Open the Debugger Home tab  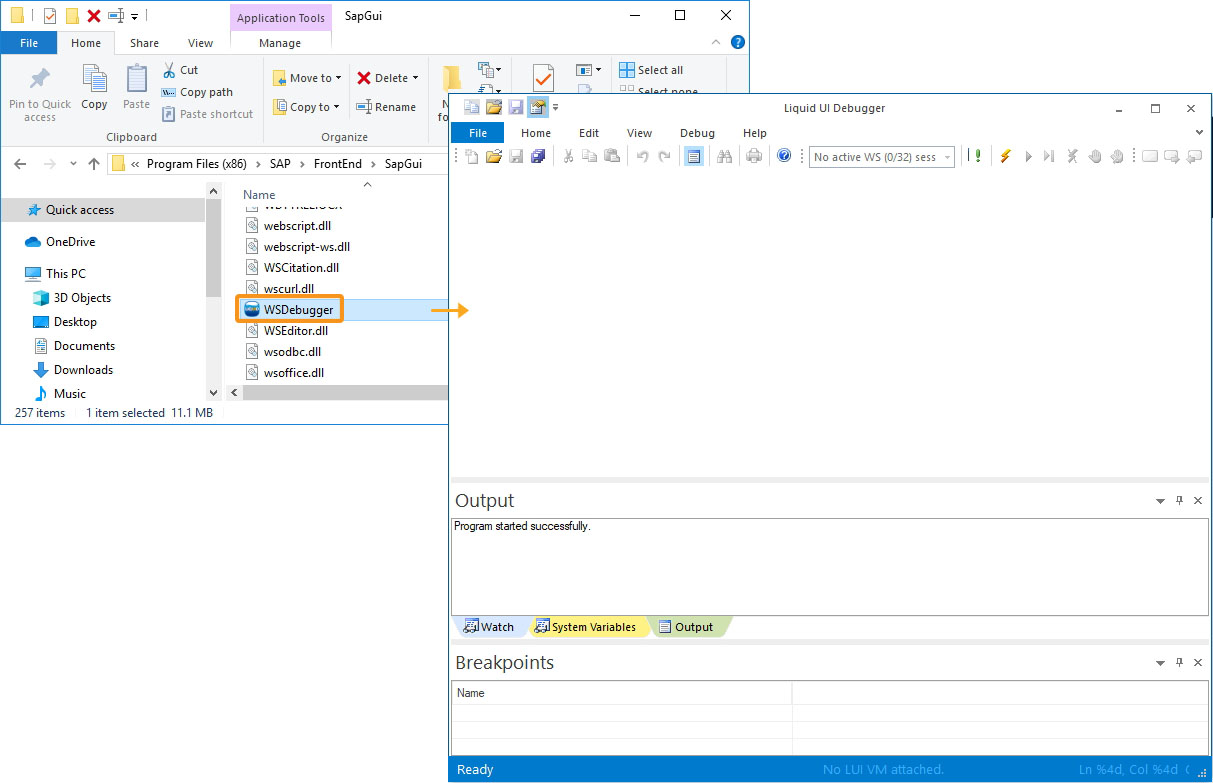pyautogui.click(x=536, y=133)
